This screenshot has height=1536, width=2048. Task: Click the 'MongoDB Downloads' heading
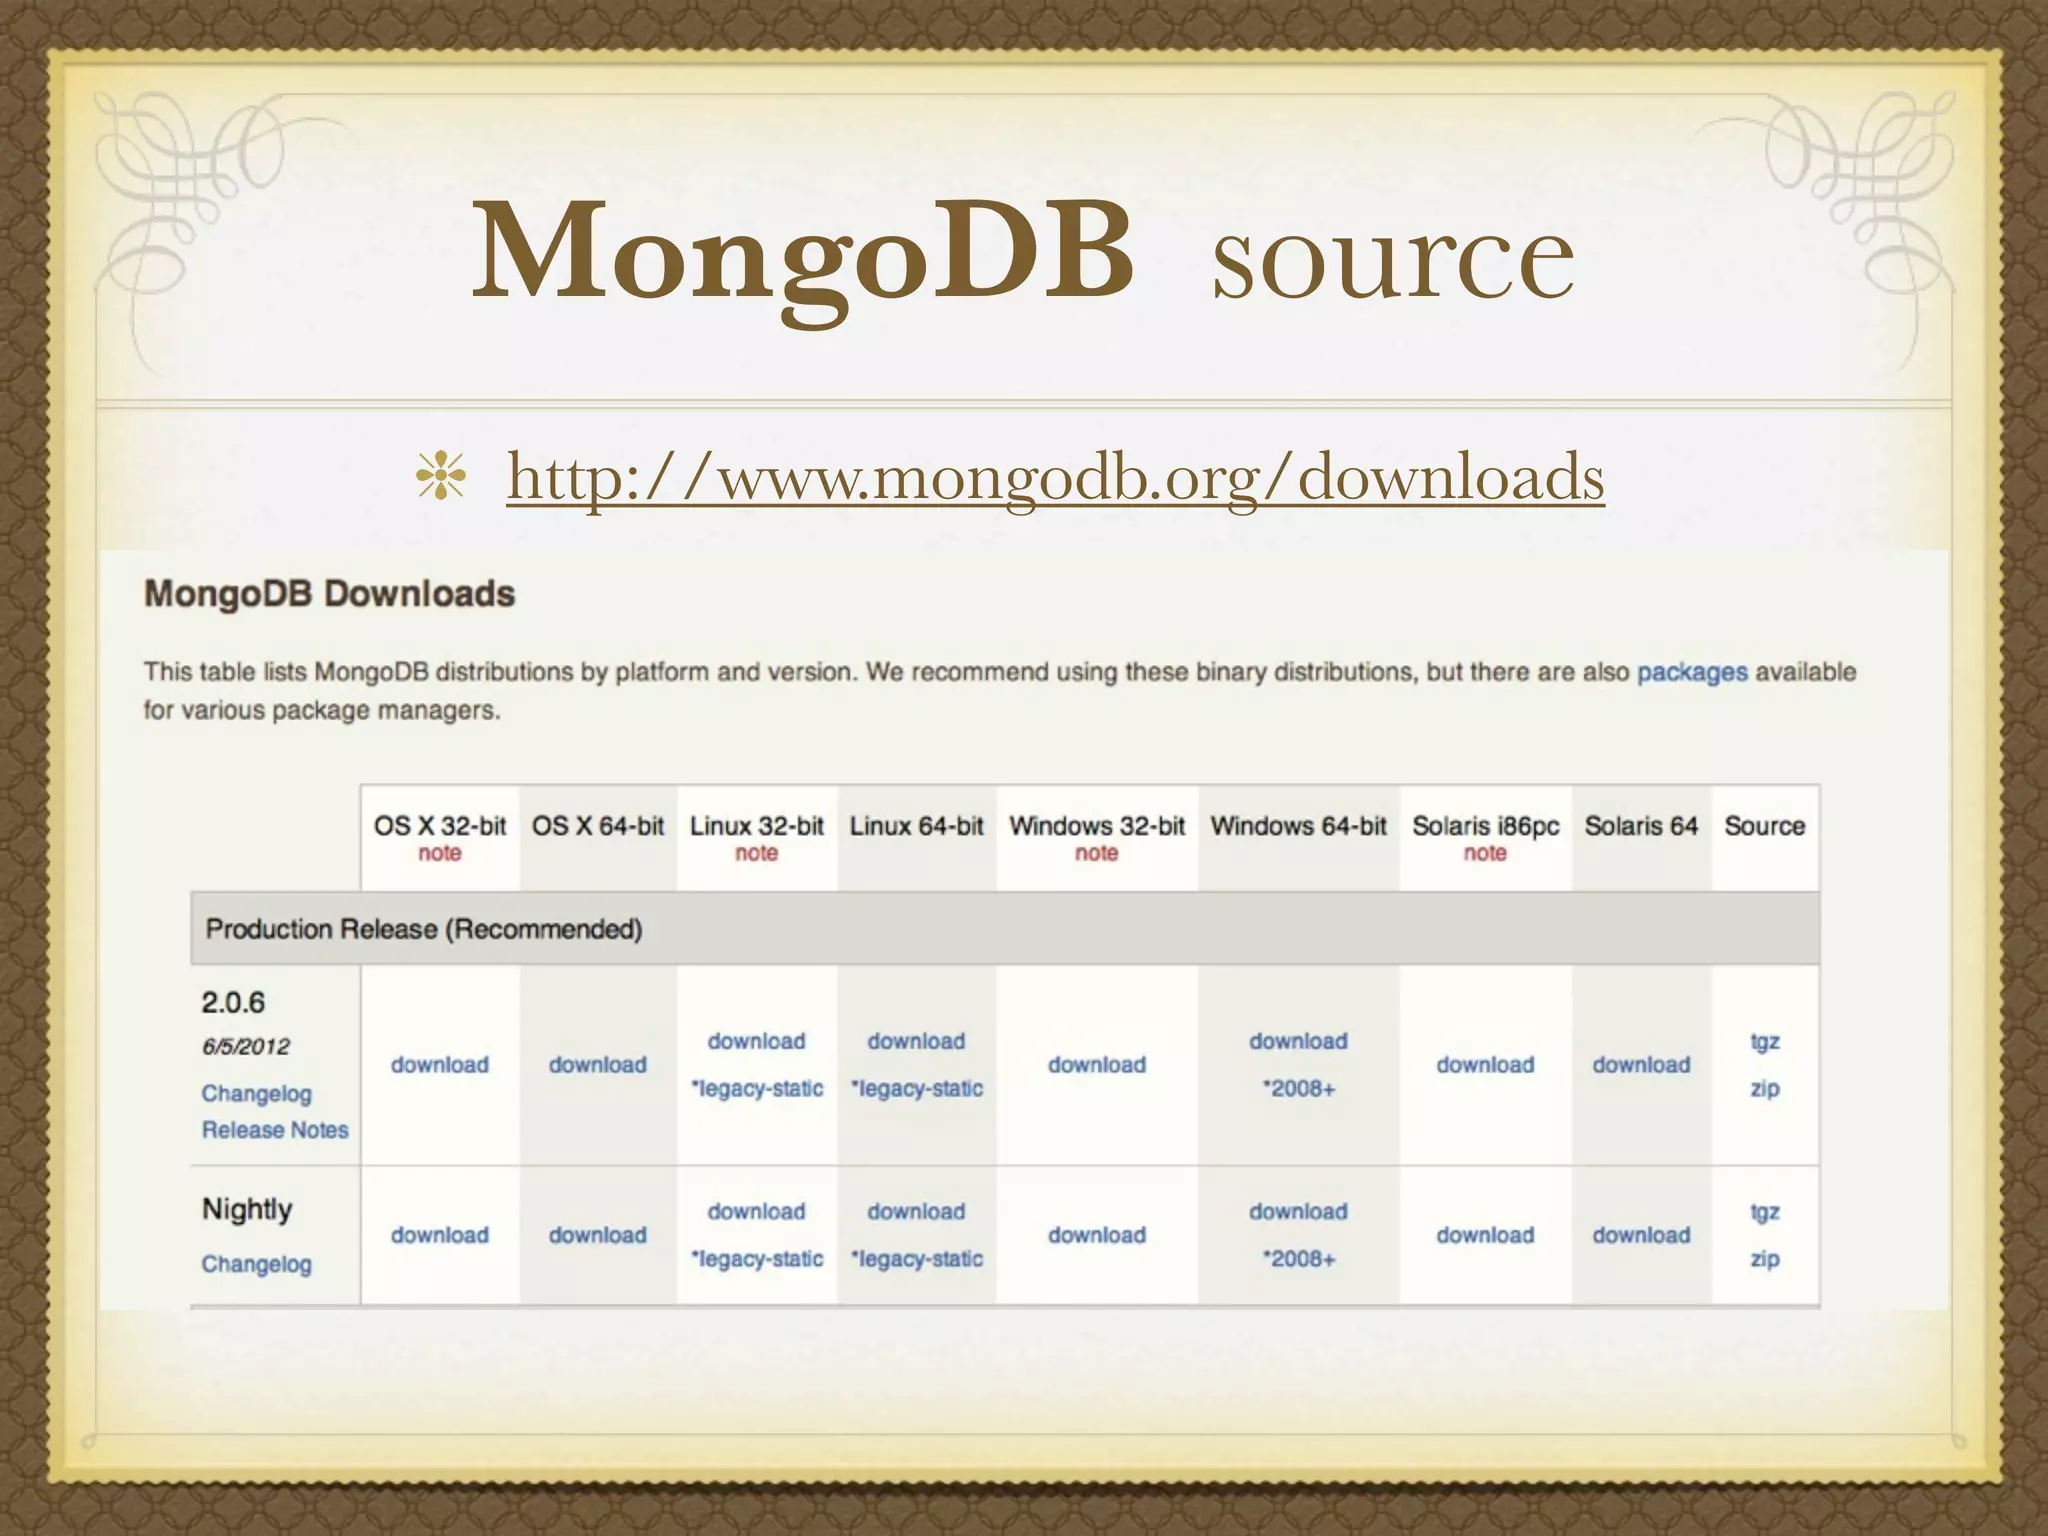coord(330,594)
